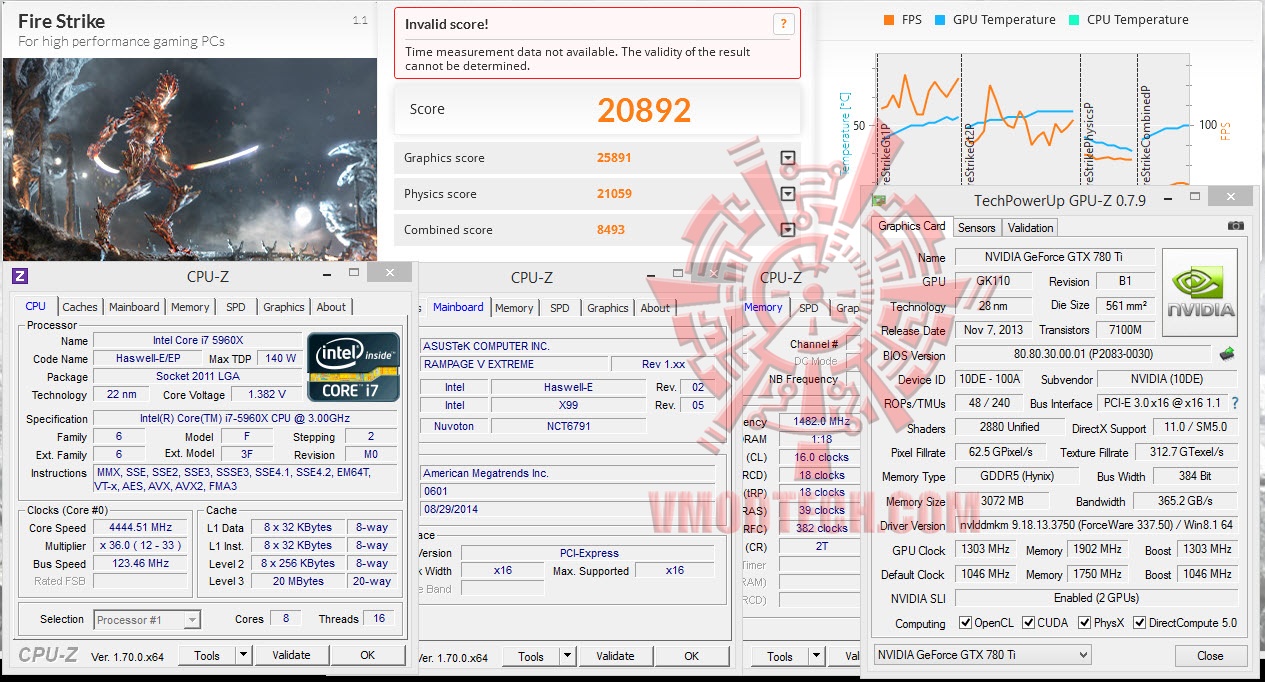
Task: Expand the Graphics score details arrow
Action: (787, 158)
